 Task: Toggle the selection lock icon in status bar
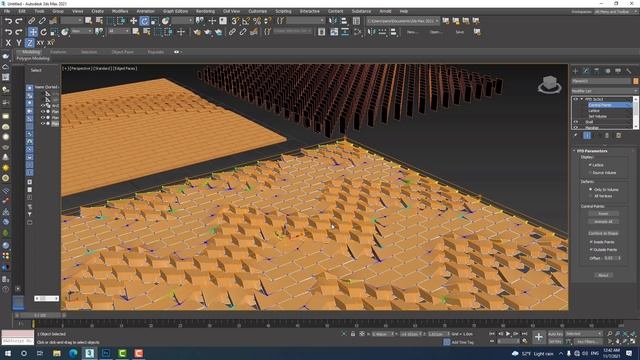tap(353, 334)
